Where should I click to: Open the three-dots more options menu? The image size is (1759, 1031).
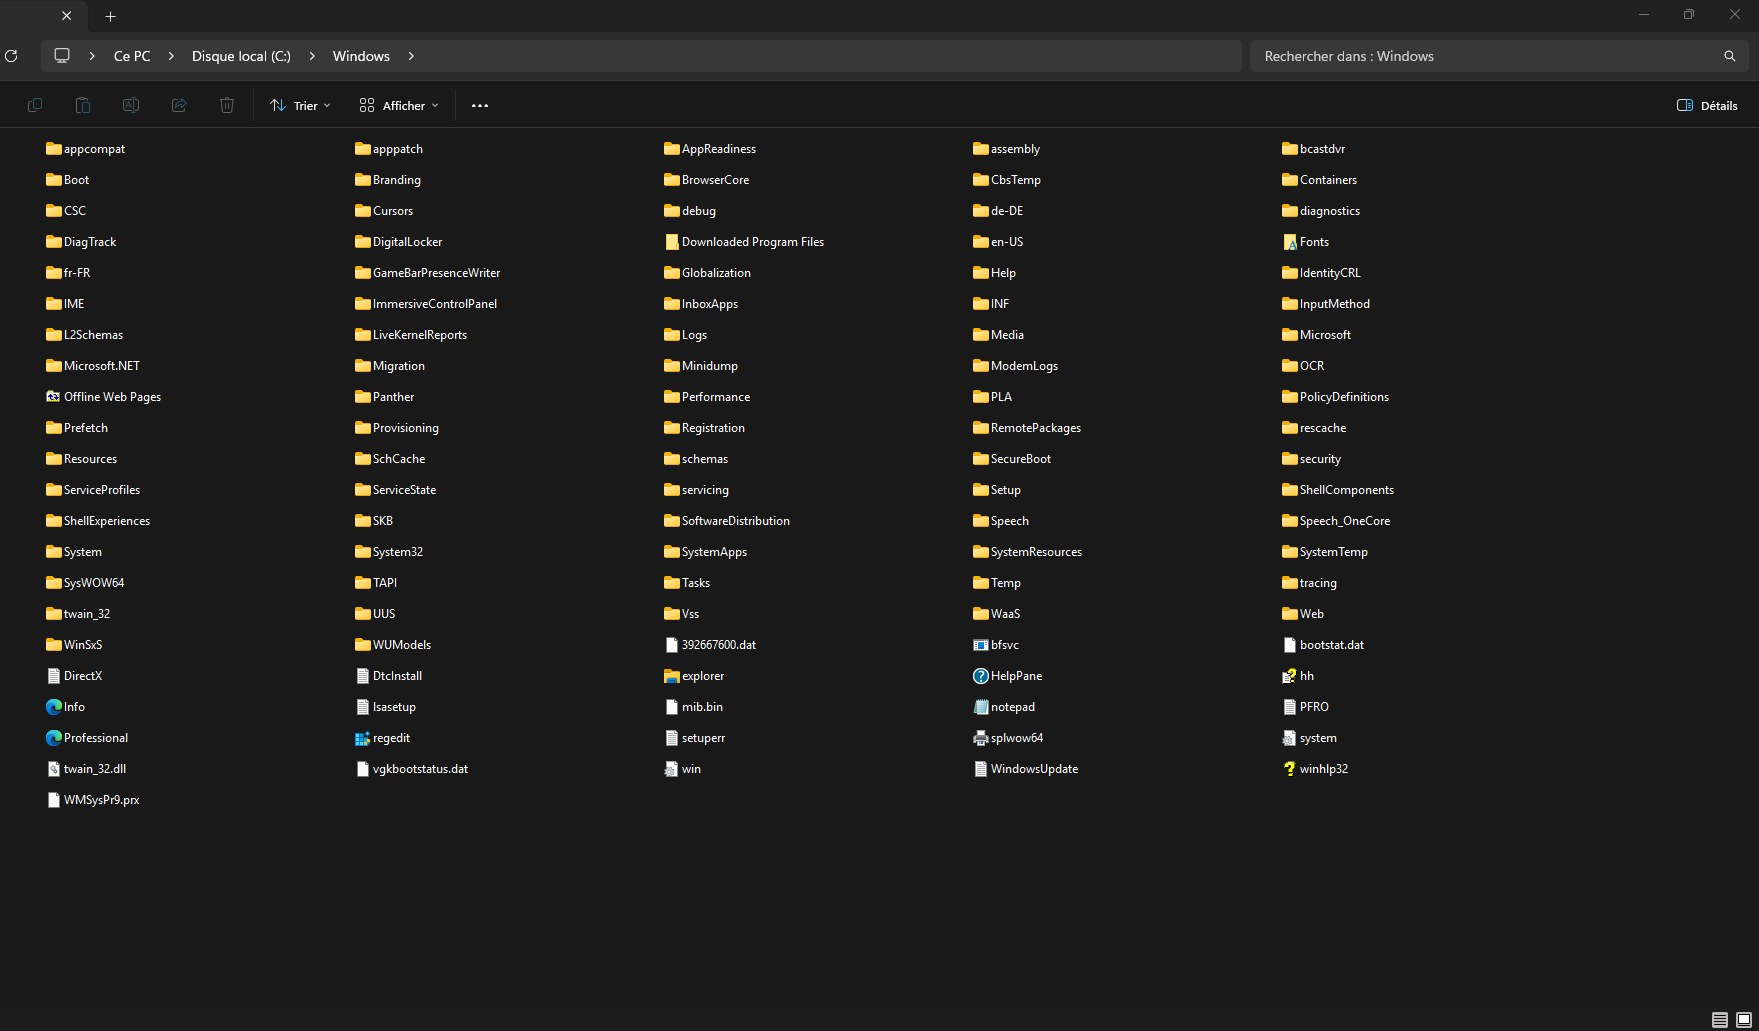[480, 105]
